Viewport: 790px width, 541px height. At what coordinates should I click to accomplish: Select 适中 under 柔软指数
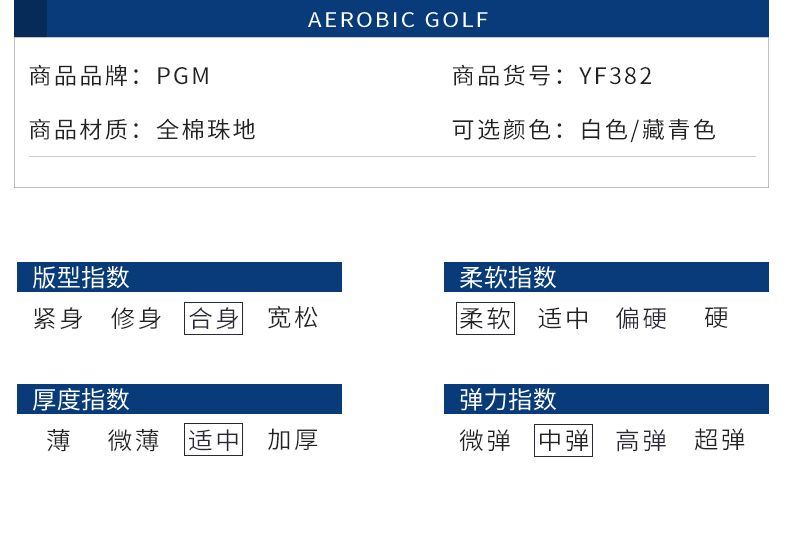coord(563,318)
